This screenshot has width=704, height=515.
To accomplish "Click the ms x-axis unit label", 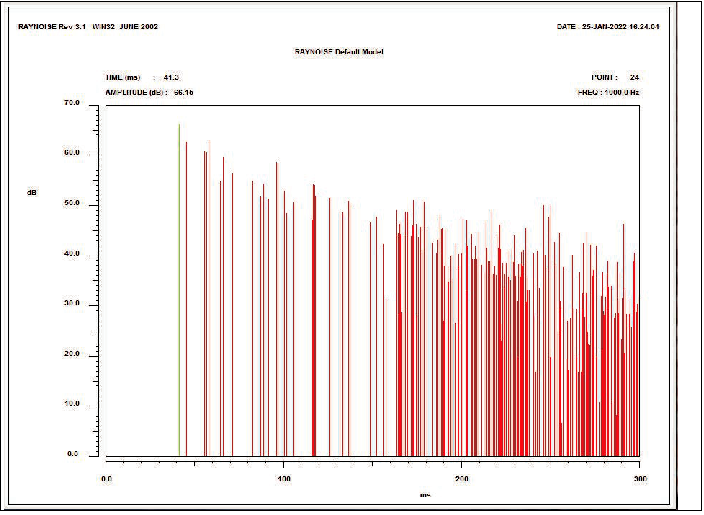I will point(425,495).
